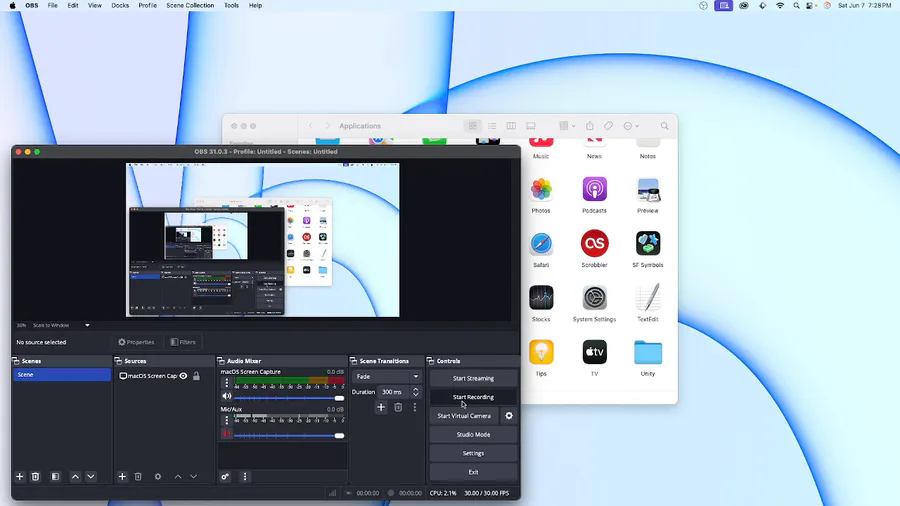Open the Audio Mixer footer three-dot menu
The image size is (900, 506).
tap(245, 477)
